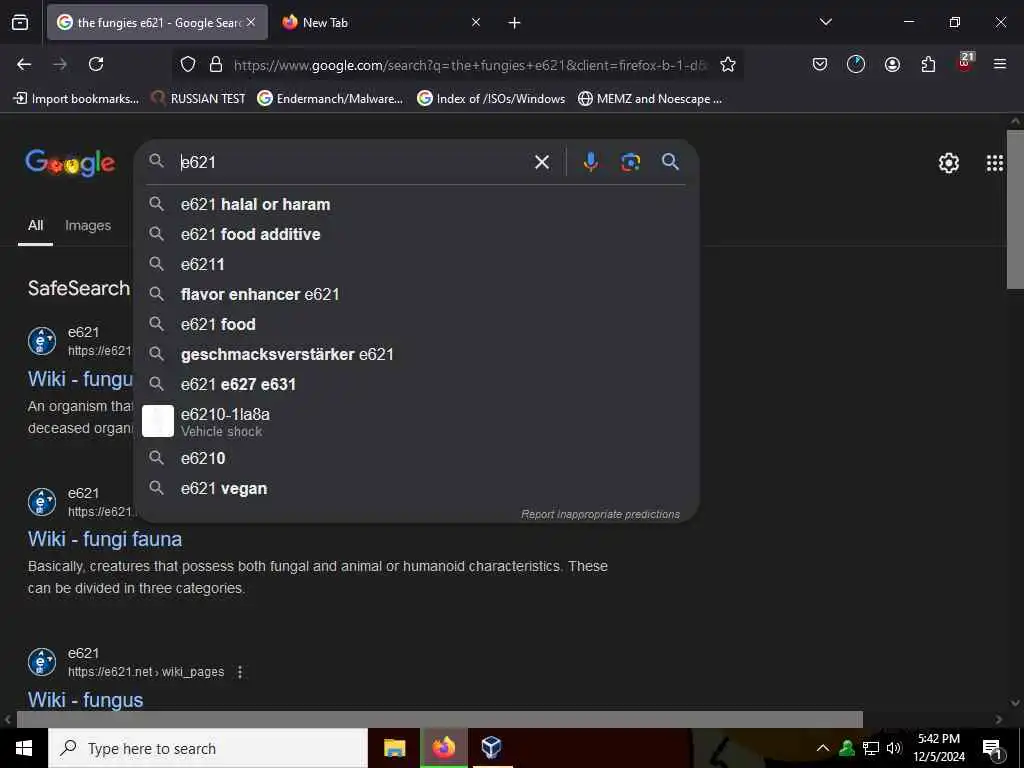
Task: Submit search using the magnifier button
Action: click(x=670, y=161)
